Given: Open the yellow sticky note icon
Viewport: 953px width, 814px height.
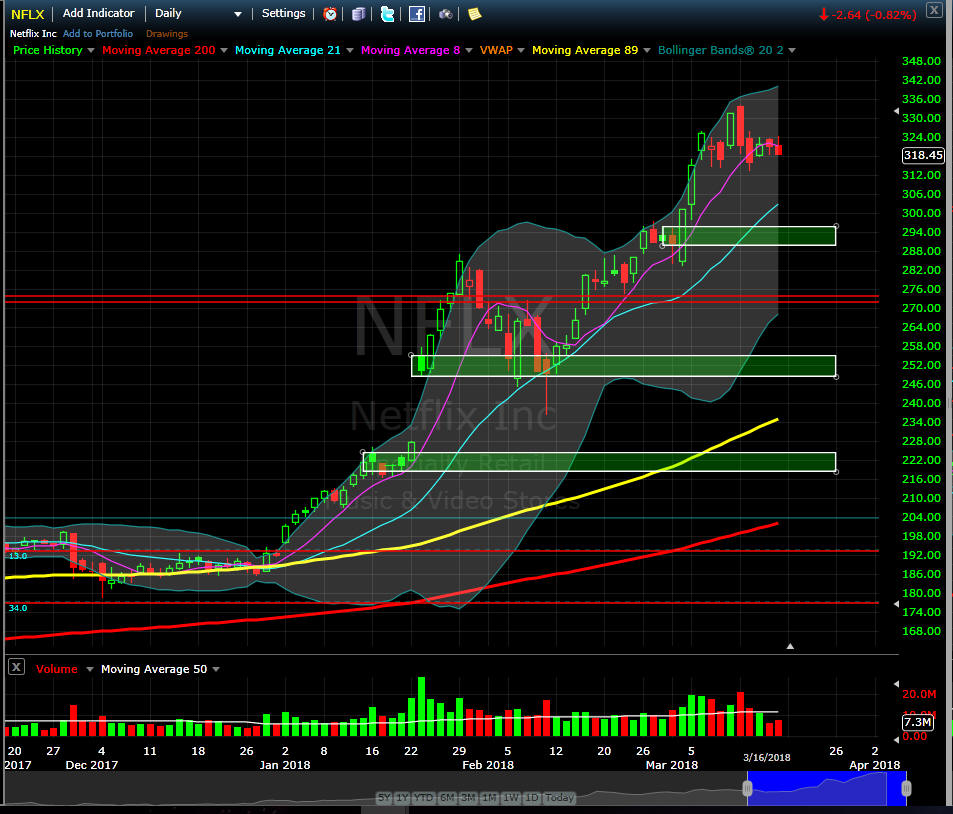Looking at the screenshot, I should 475,14.
